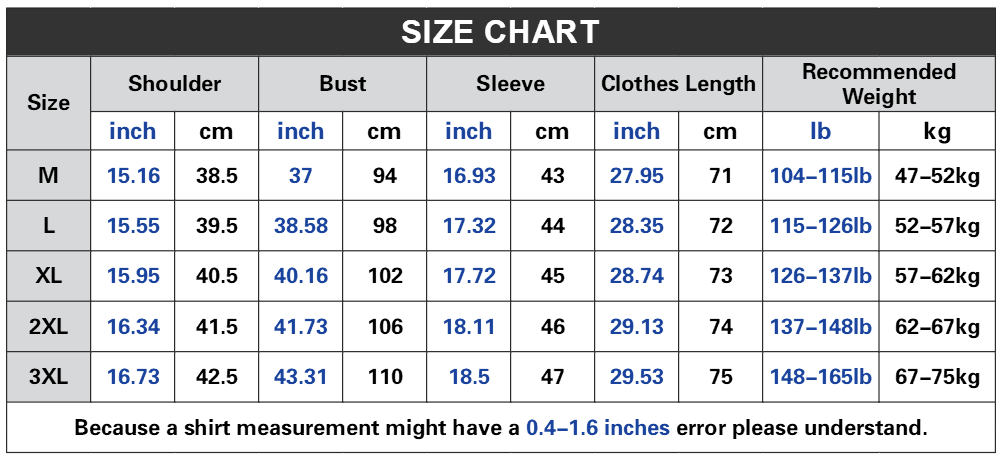1008x465 pixels.
Task: Click the 15.16 shoulder inch value
Action: pos(133,176)
